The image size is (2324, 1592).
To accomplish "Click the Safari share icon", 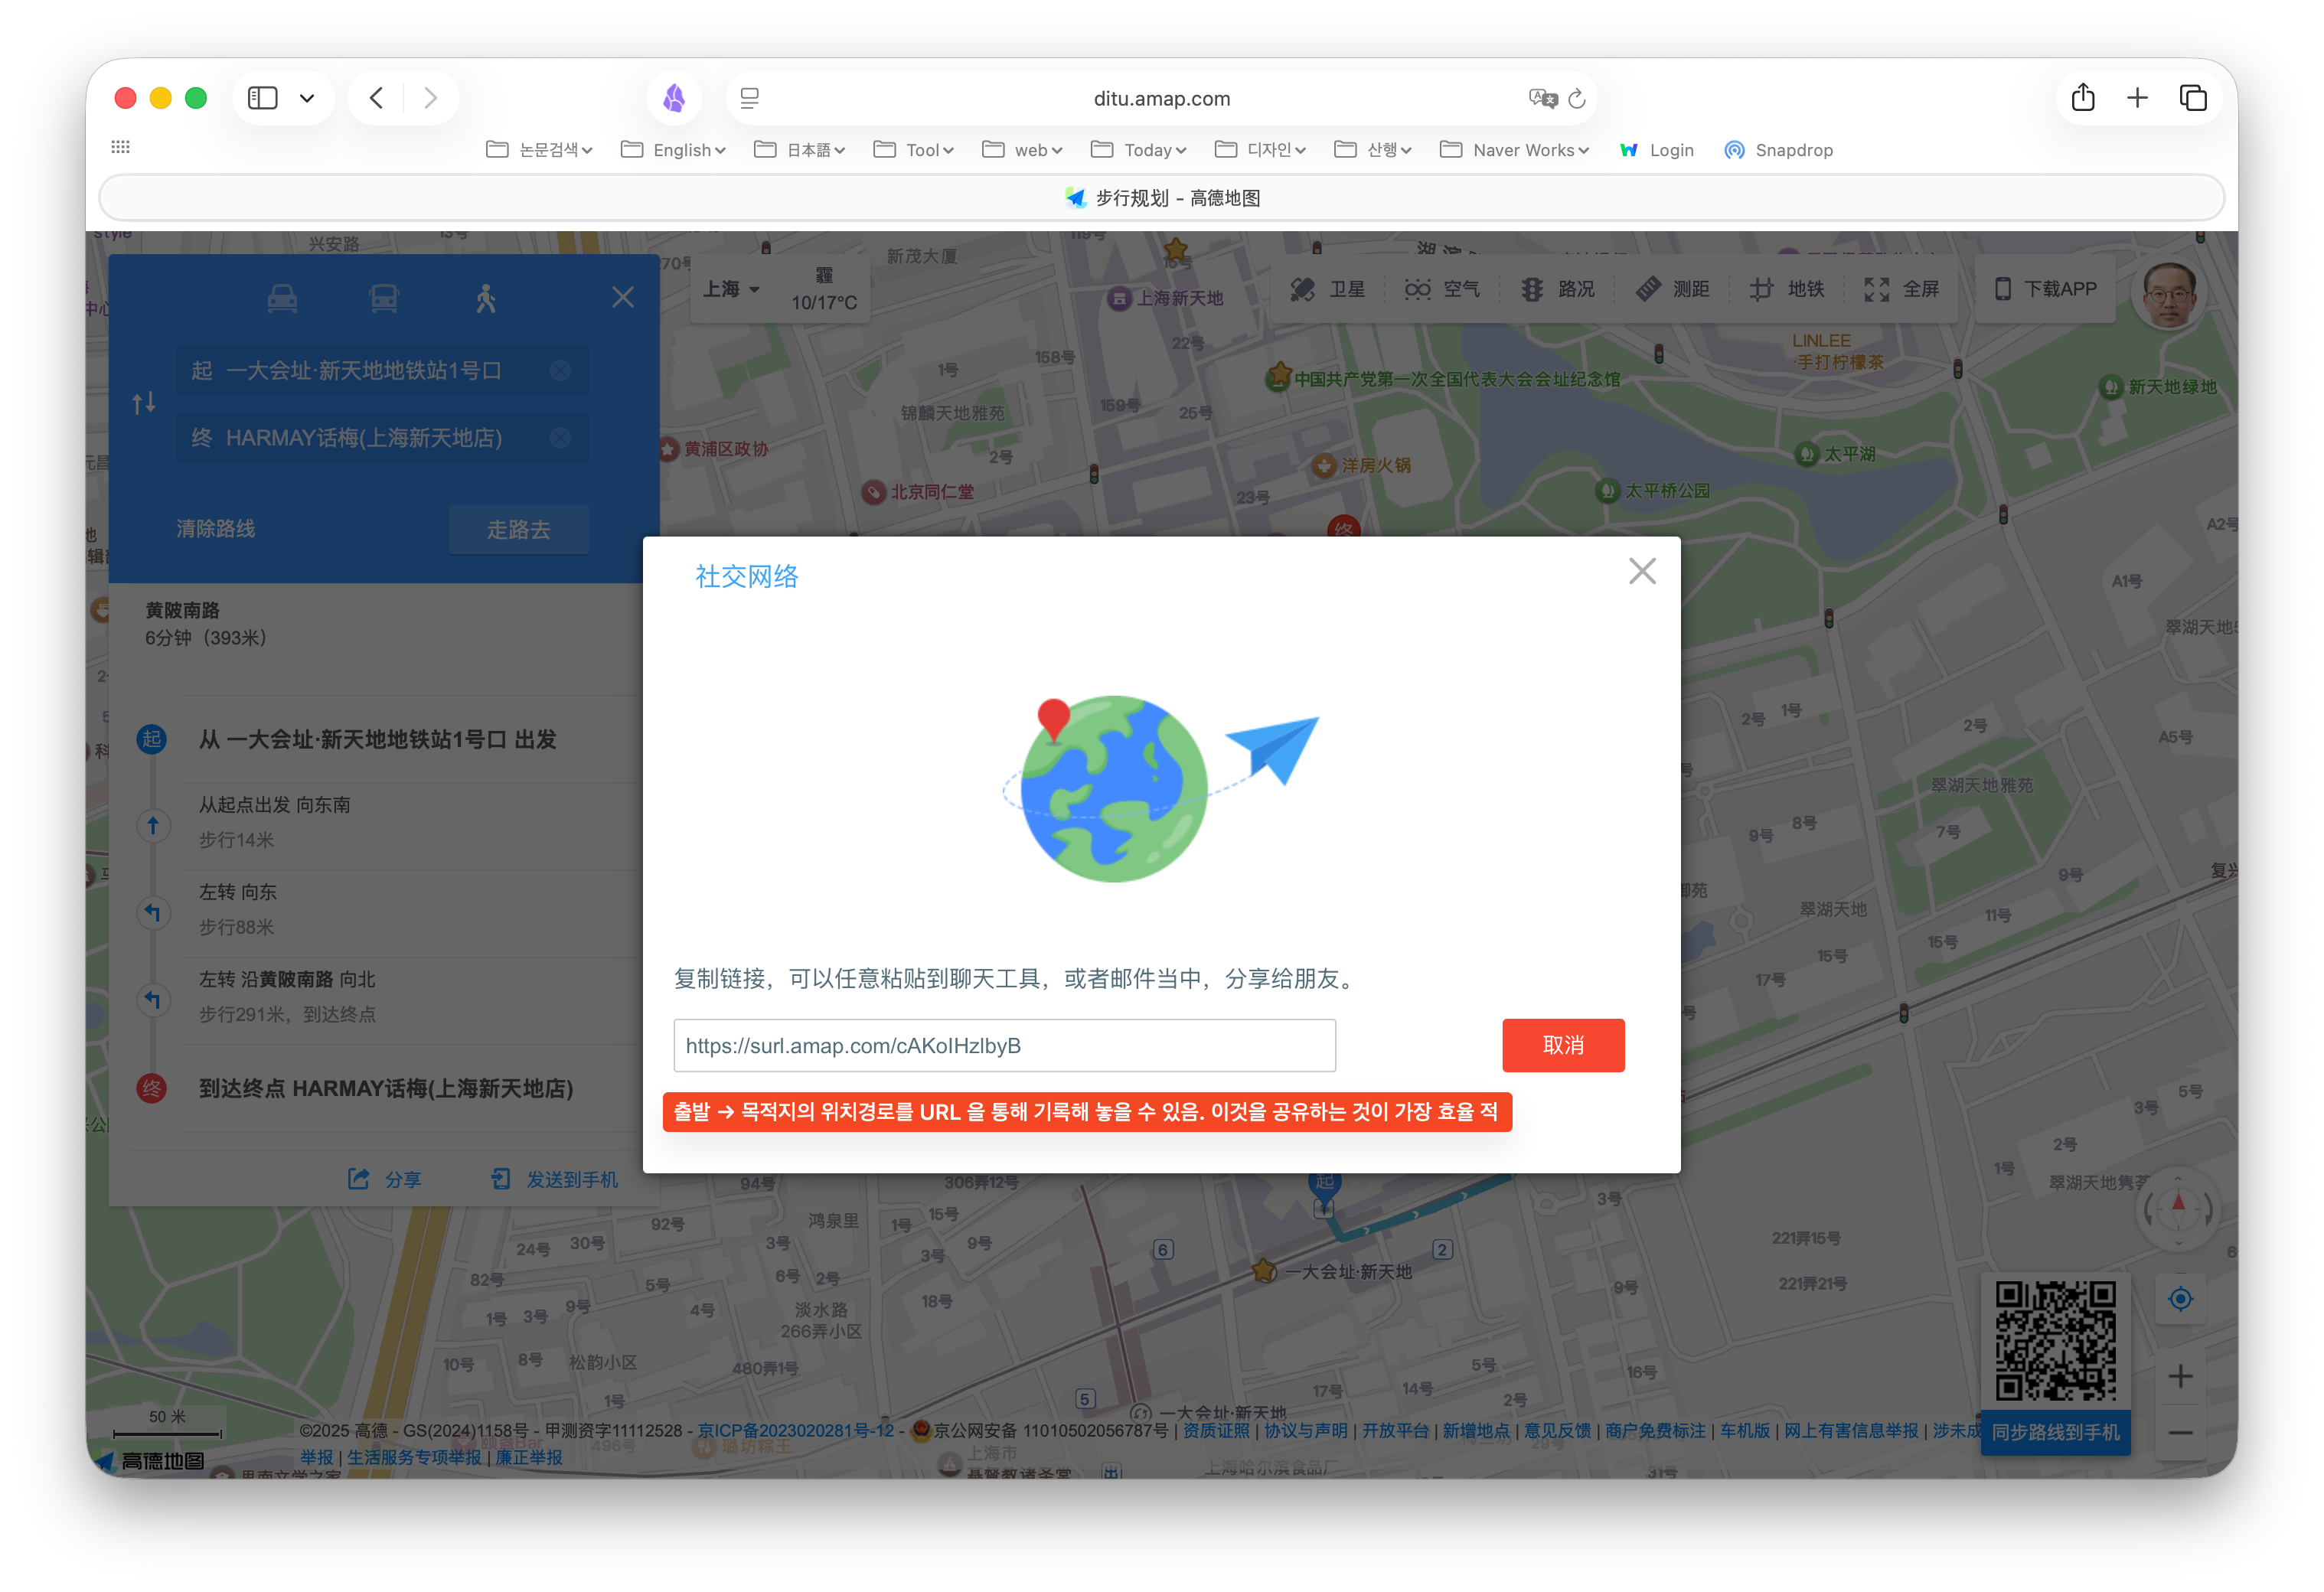I will click(2083, 98).
